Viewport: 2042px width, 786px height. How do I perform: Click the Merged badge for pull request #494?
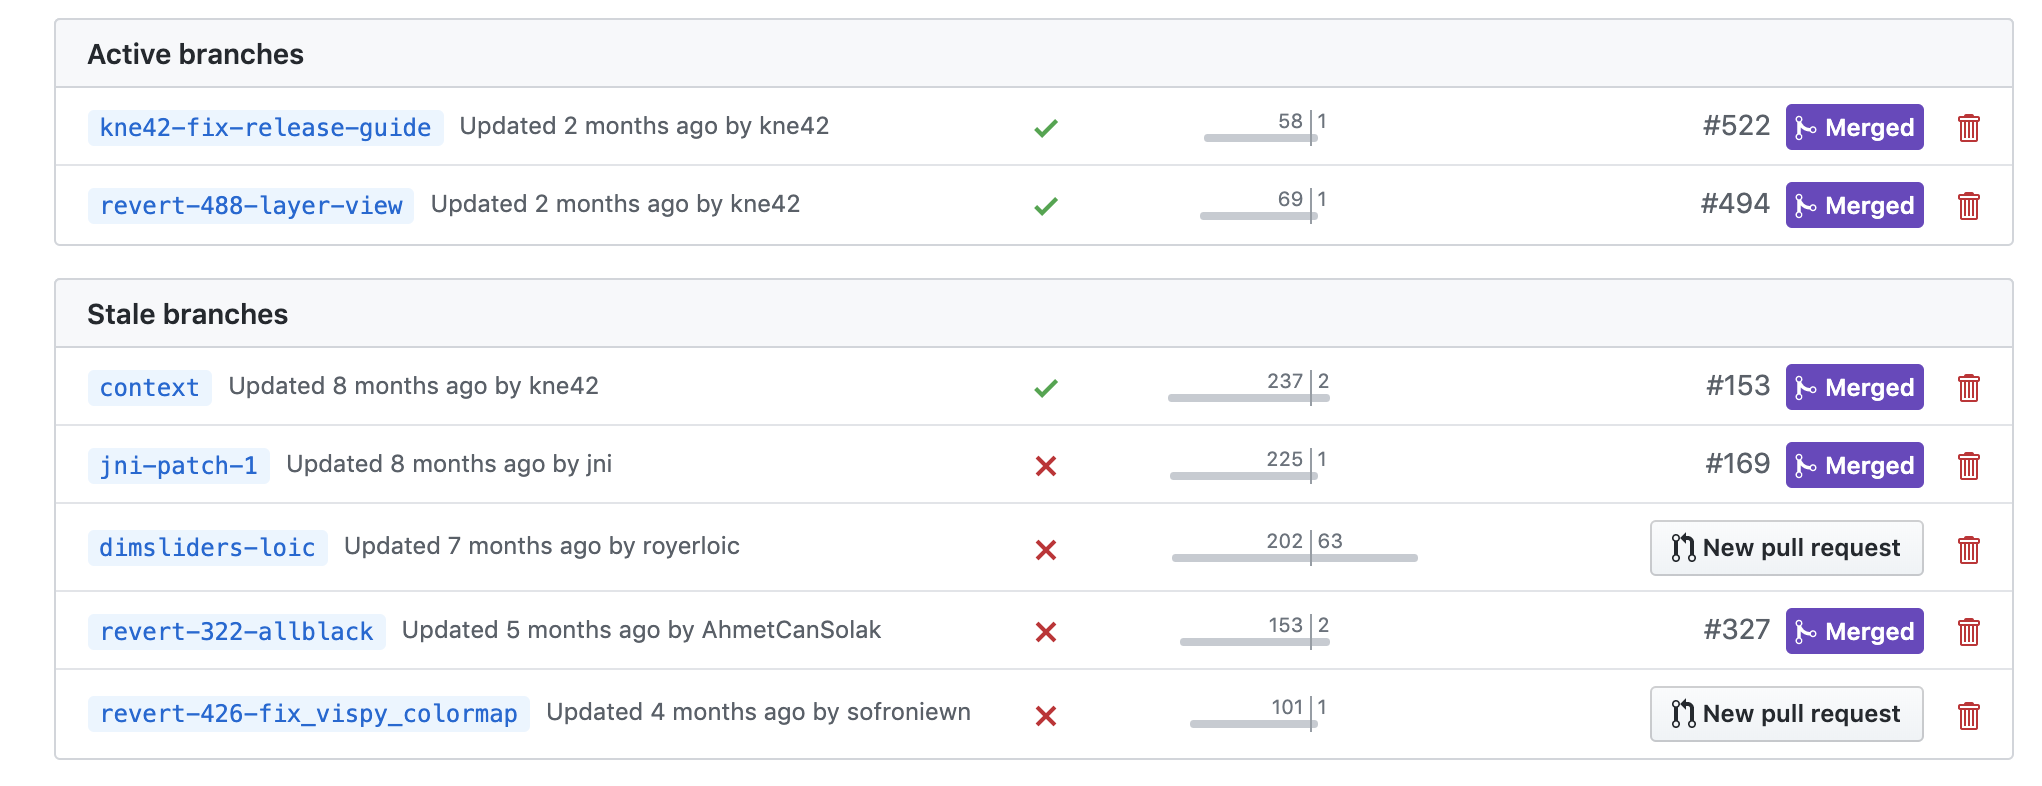point(1853,205)
